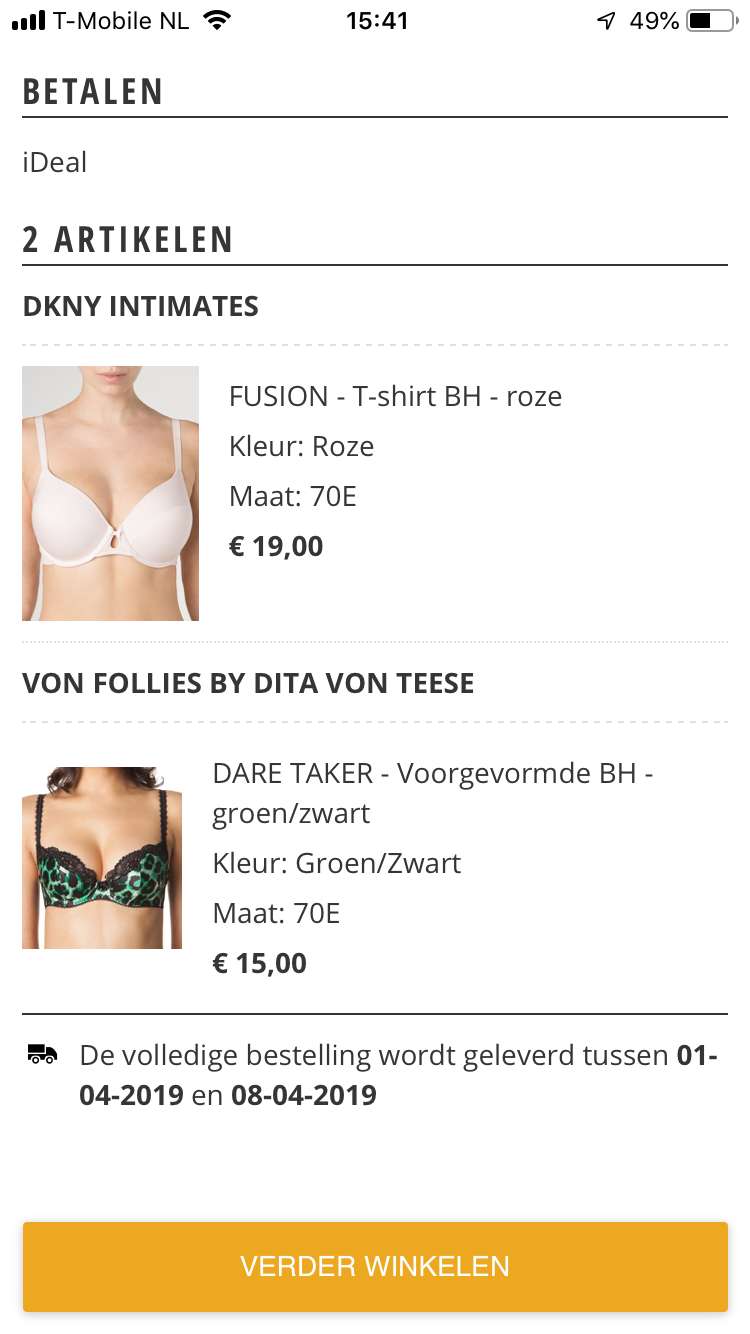The width and height of the screenshot is (750, 1334).
Task: Tap the 15:41 clock in status bar
Action: 377,20
